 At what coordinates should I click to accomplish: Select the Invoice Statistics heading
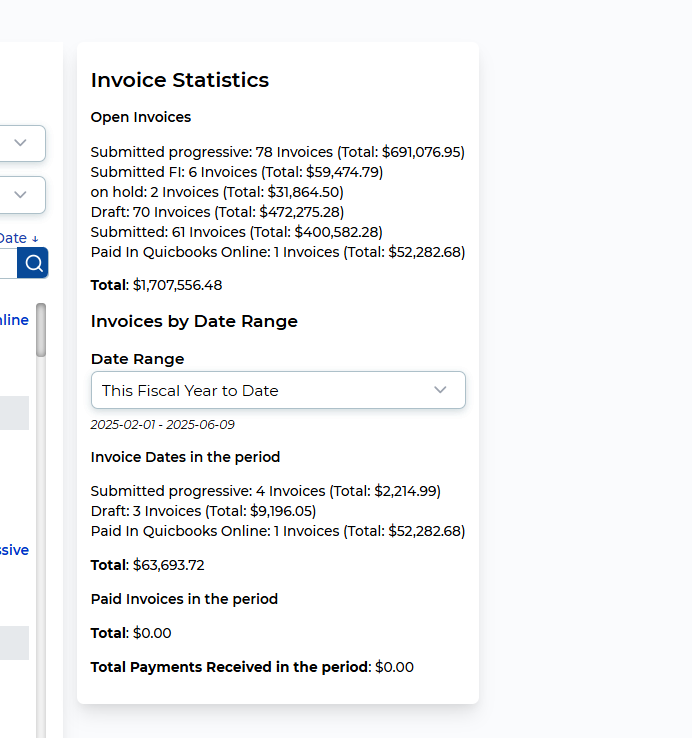(x=180, y=80)
